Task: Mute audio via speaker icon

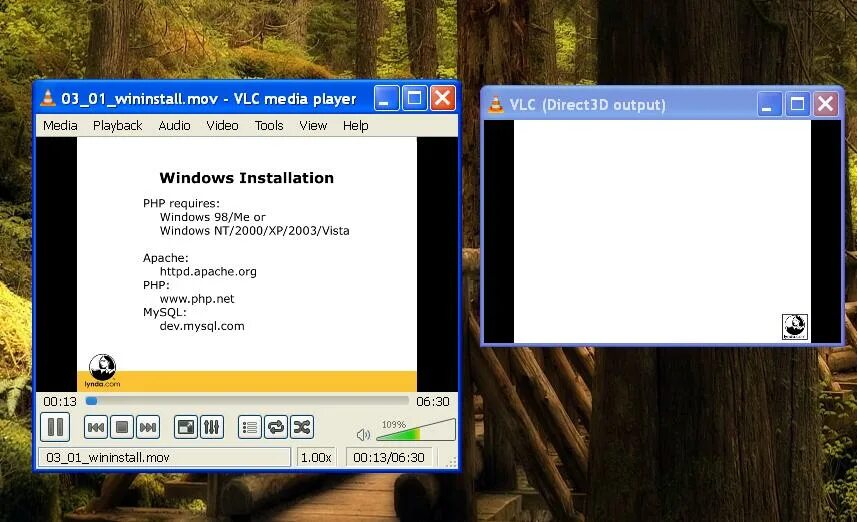Action: pyautogui.click(x=363, y=435)
